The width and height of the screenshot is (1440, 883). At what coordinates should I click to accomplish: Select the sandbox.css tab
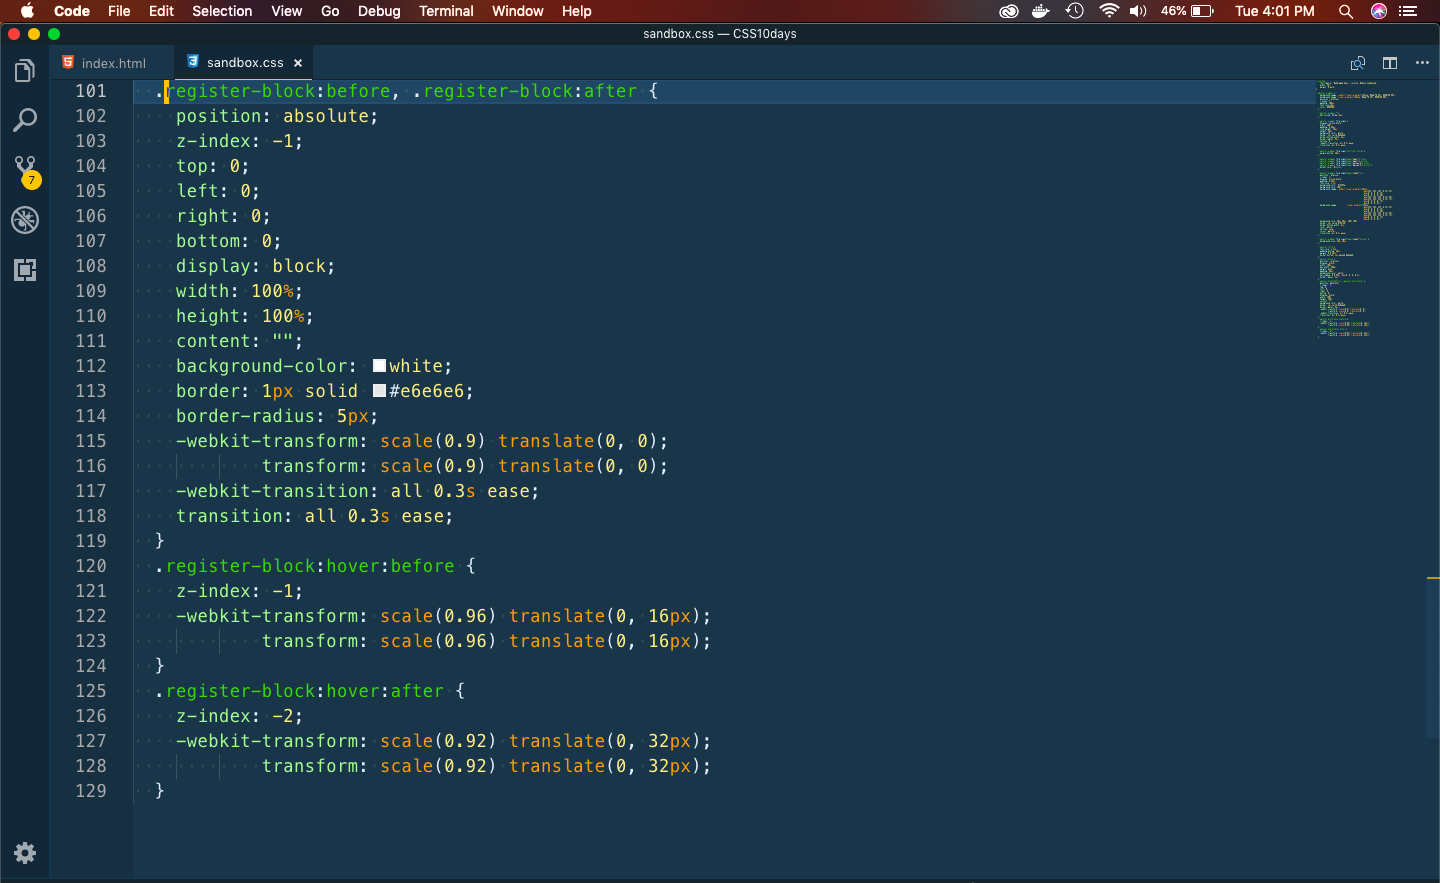click(x=244, y=62)
